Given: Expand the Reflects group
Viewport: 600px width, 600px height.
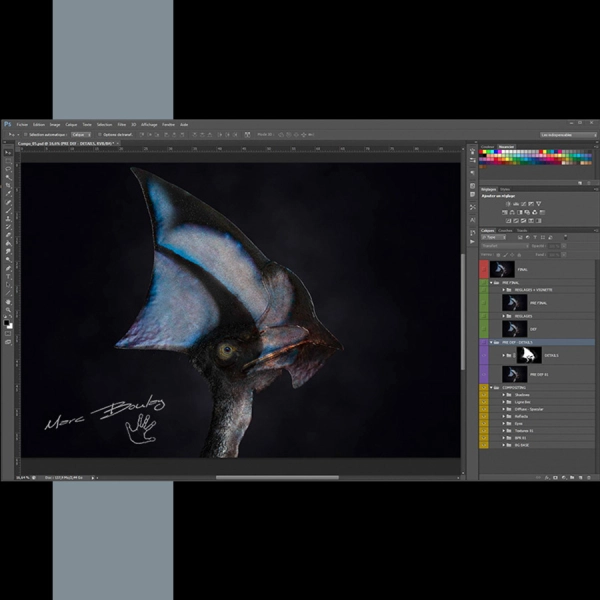Looking at the screenshot, I should [504, 416].
